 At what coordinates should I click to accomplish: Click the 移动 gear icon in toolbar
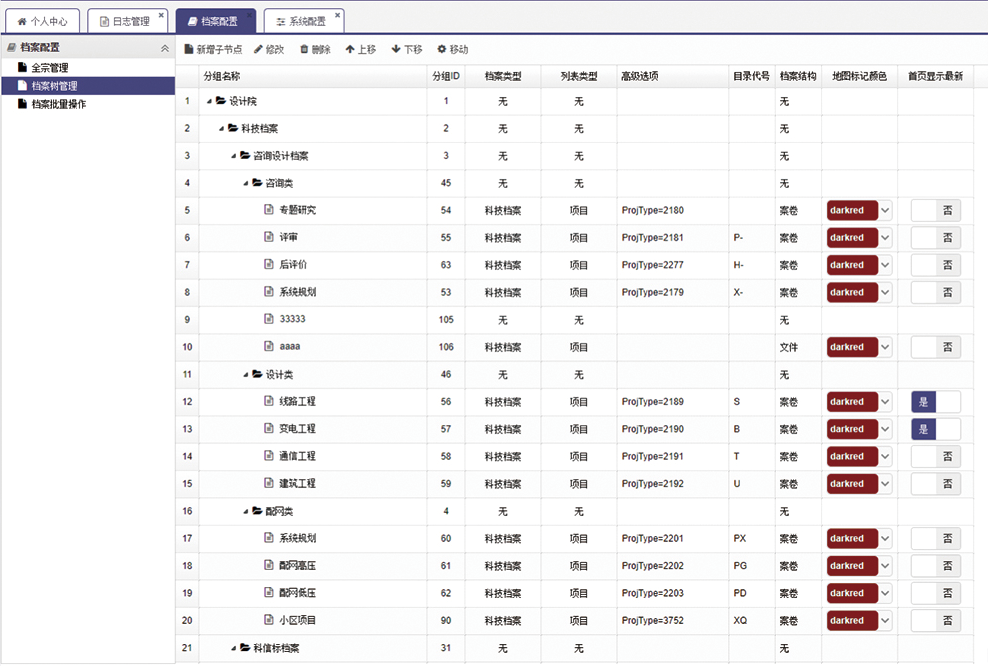[441, 49]
